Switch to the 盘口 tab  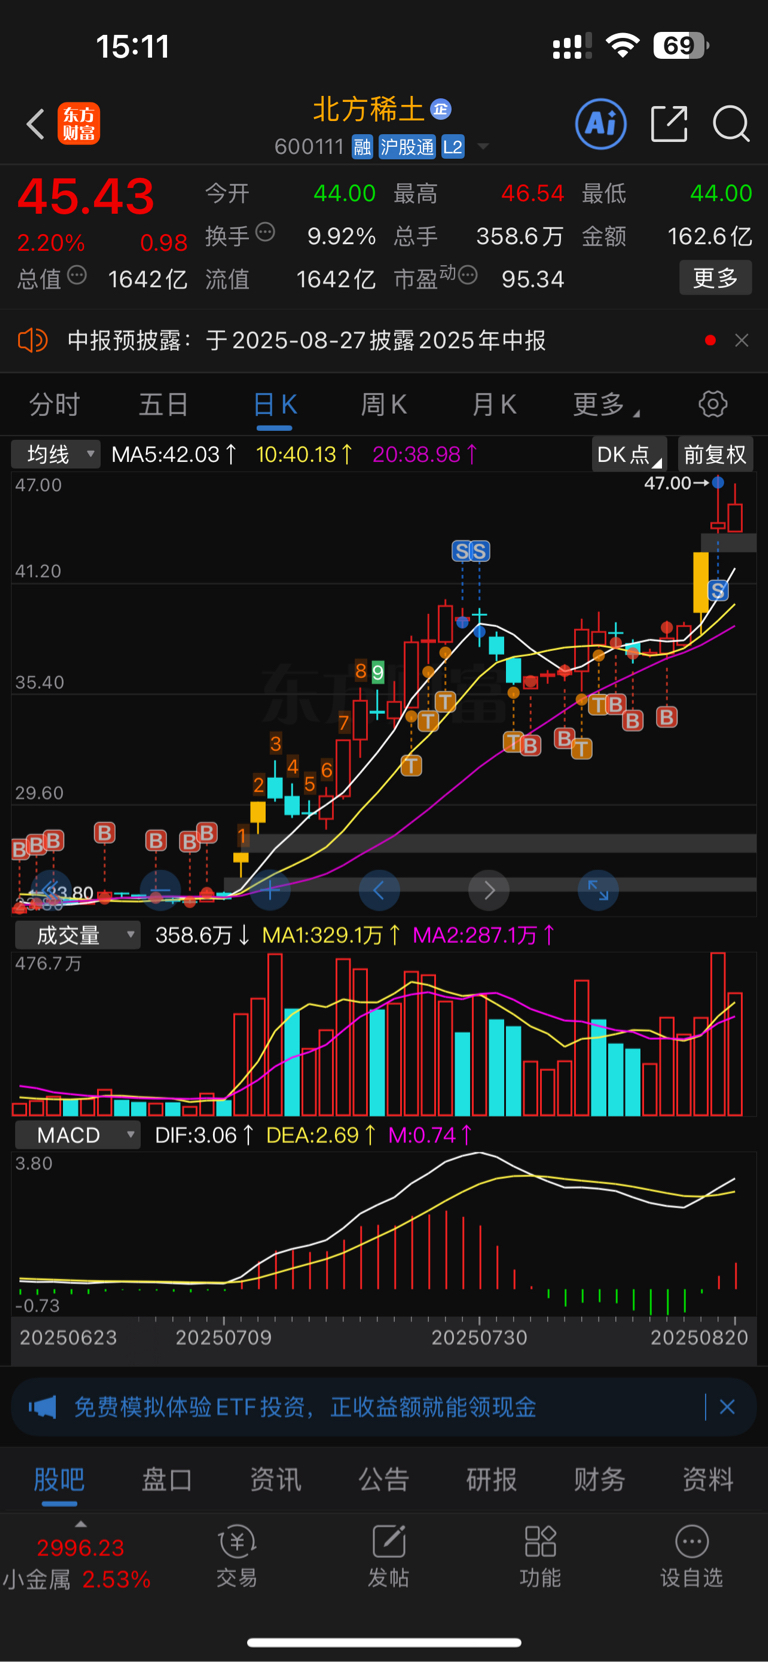point(167,1480)
